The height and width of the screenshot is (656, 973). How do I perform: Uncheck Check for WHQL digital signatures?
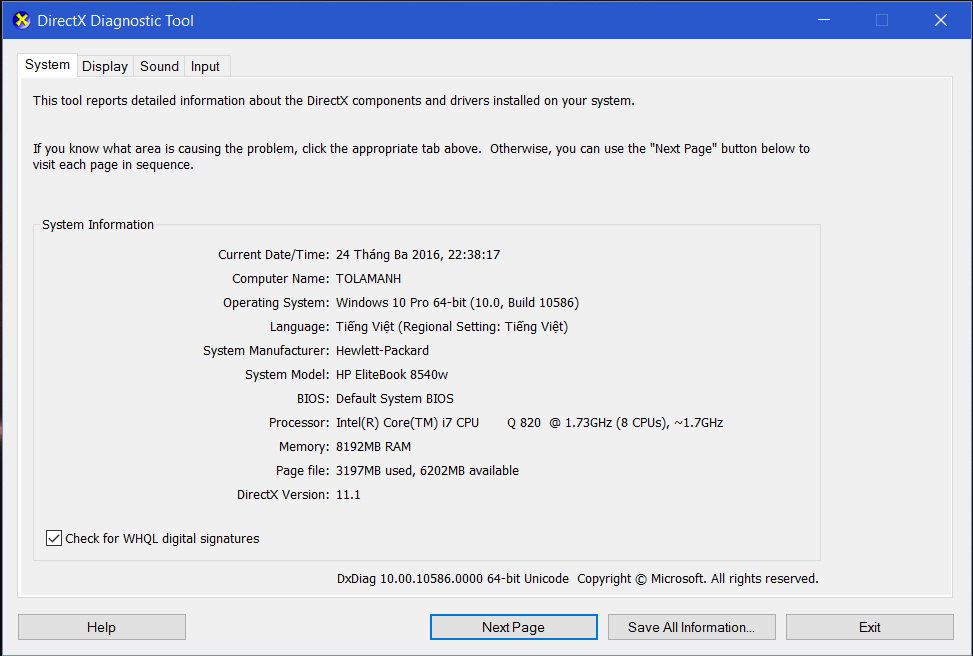tap(54, 539)
